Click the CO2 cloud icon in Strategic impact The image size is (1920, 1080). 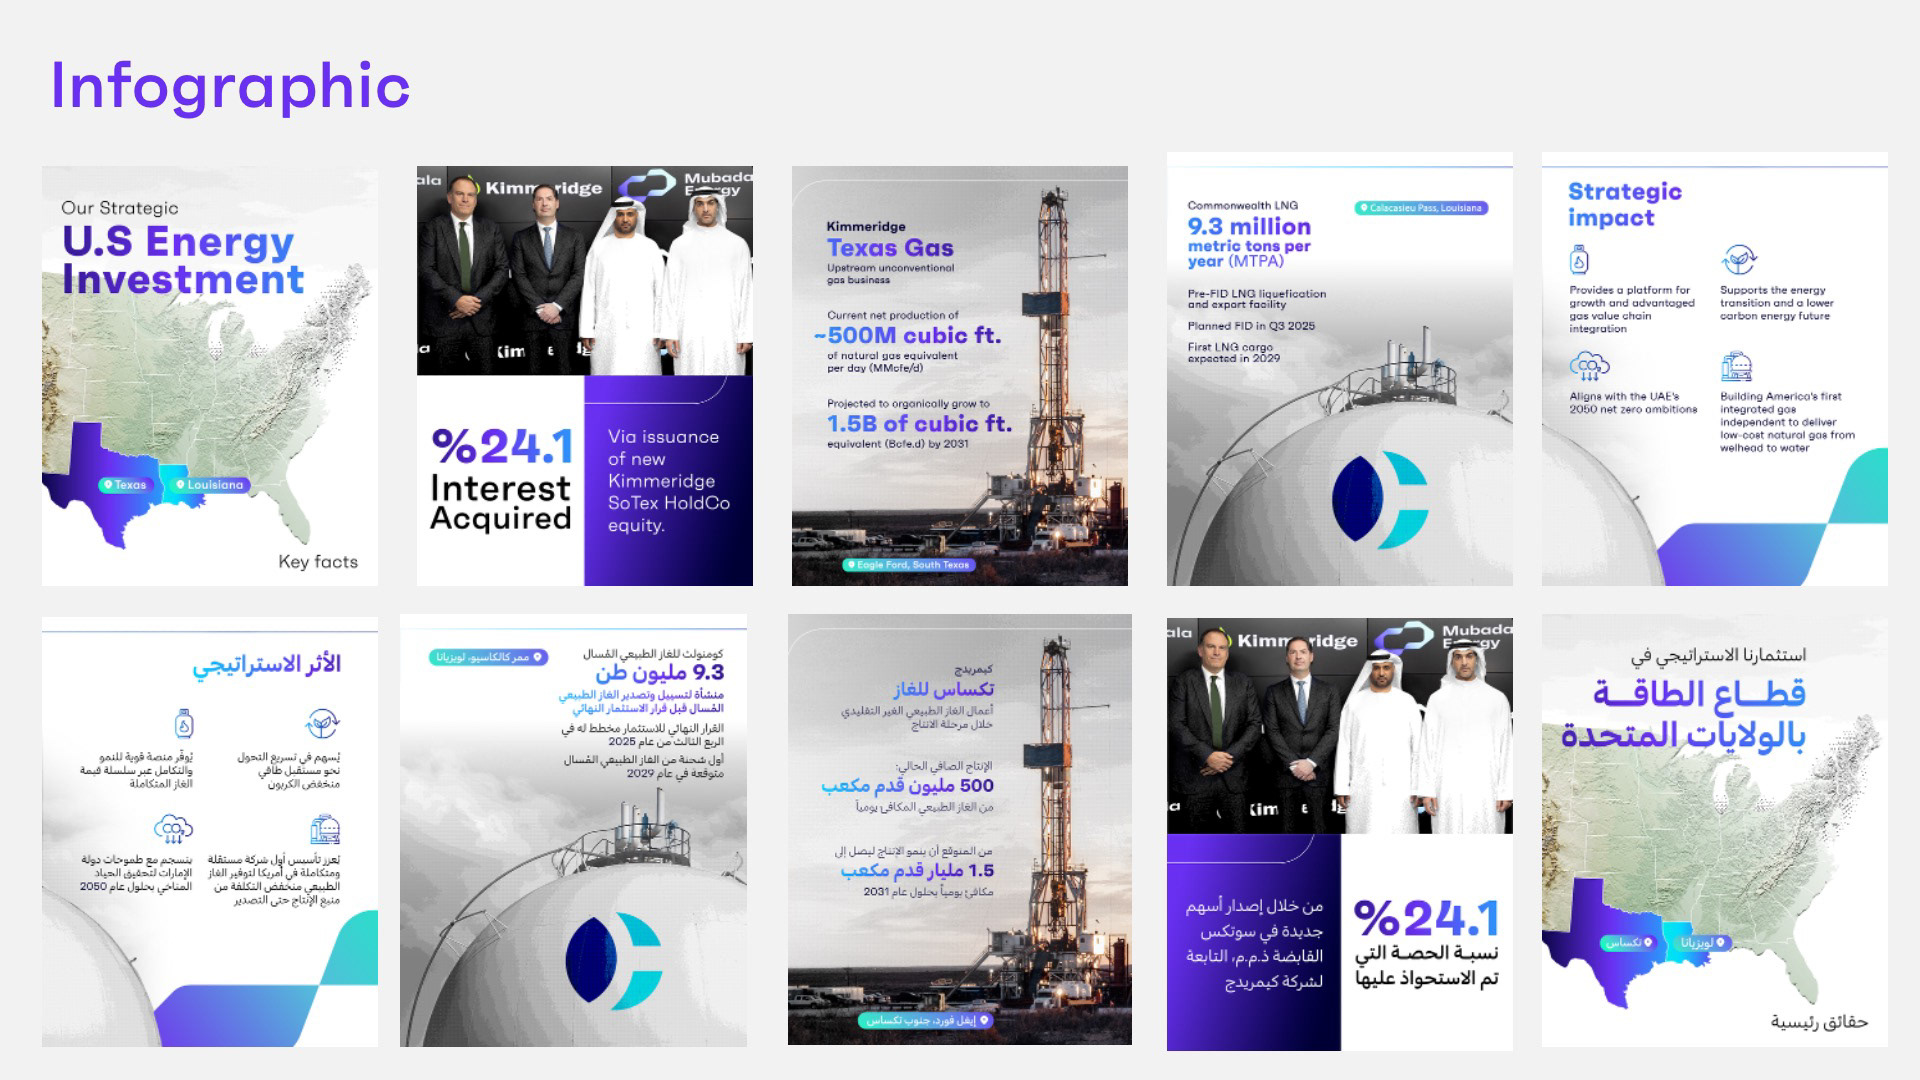(1589, 367)
